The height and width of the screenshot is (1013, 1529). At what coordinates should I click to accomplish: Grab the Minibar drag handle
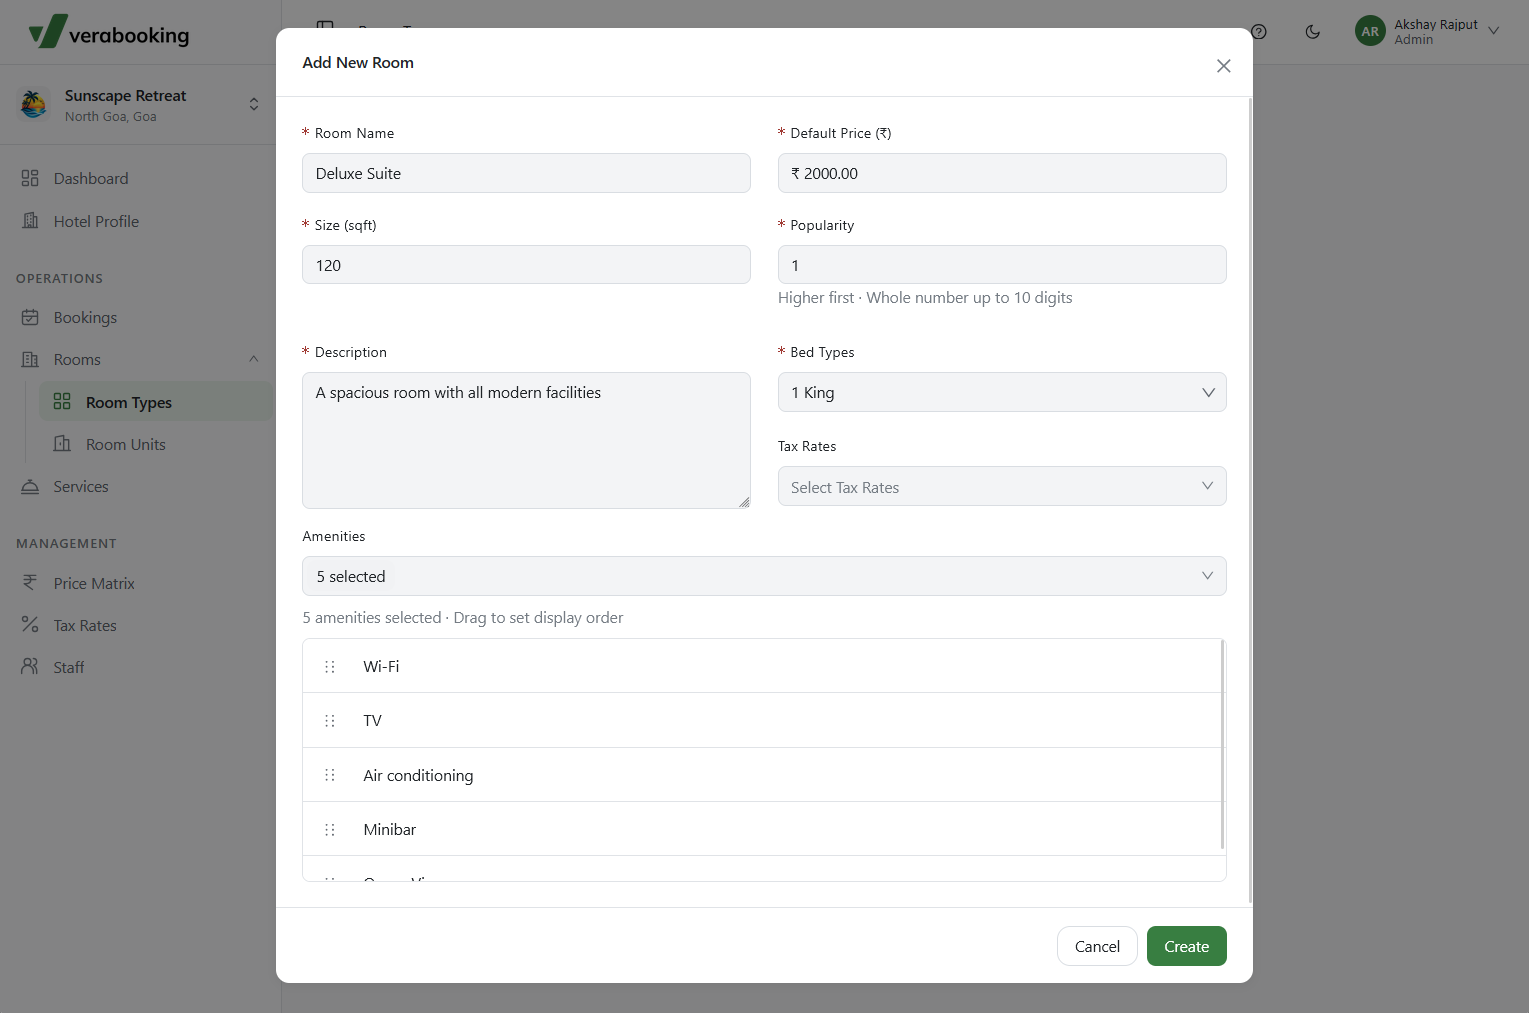(x=330, y=830)
